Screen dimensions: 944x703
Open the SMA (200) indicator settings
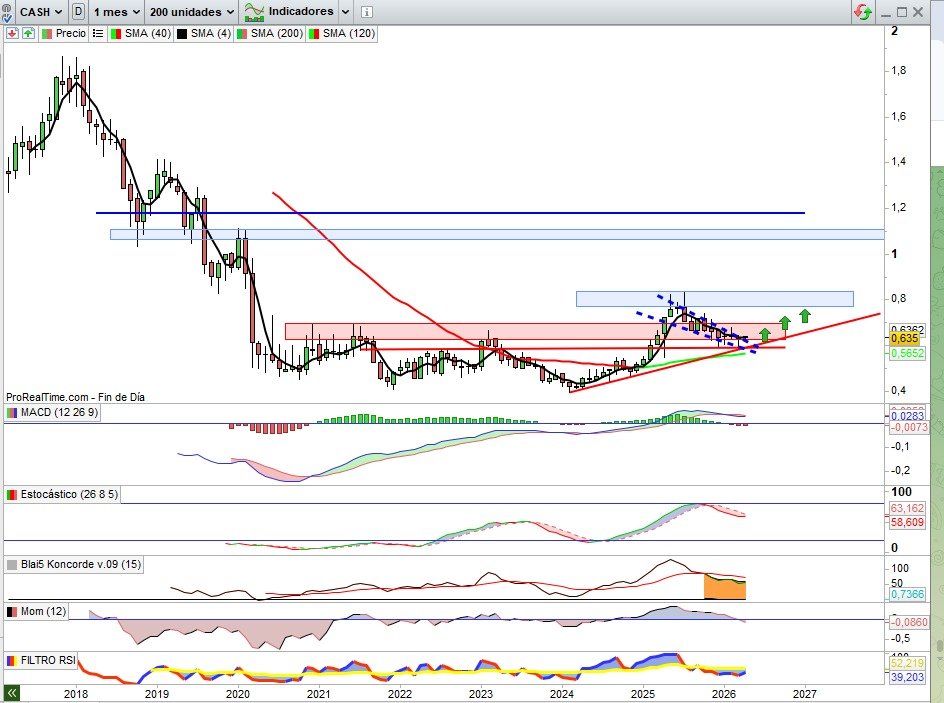270,34
